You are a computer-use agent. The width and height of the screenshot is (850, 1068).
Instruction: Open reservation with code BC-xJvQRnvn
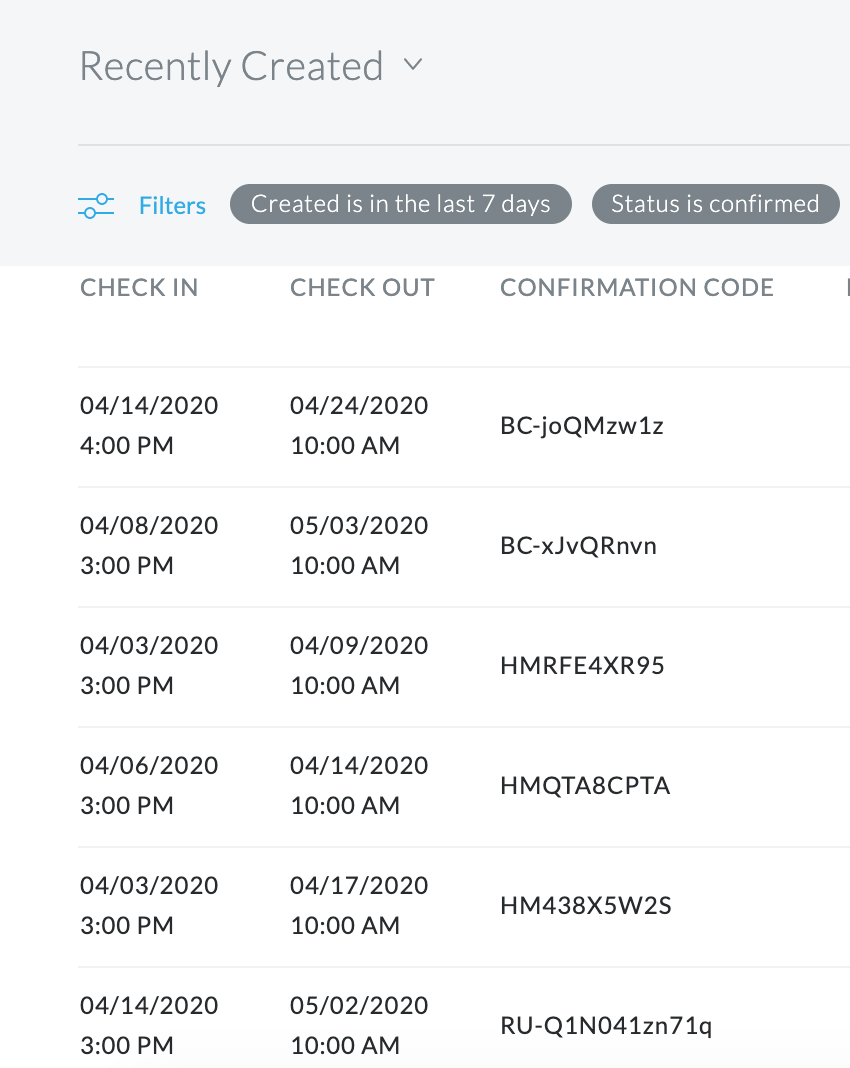click(578, 546)
